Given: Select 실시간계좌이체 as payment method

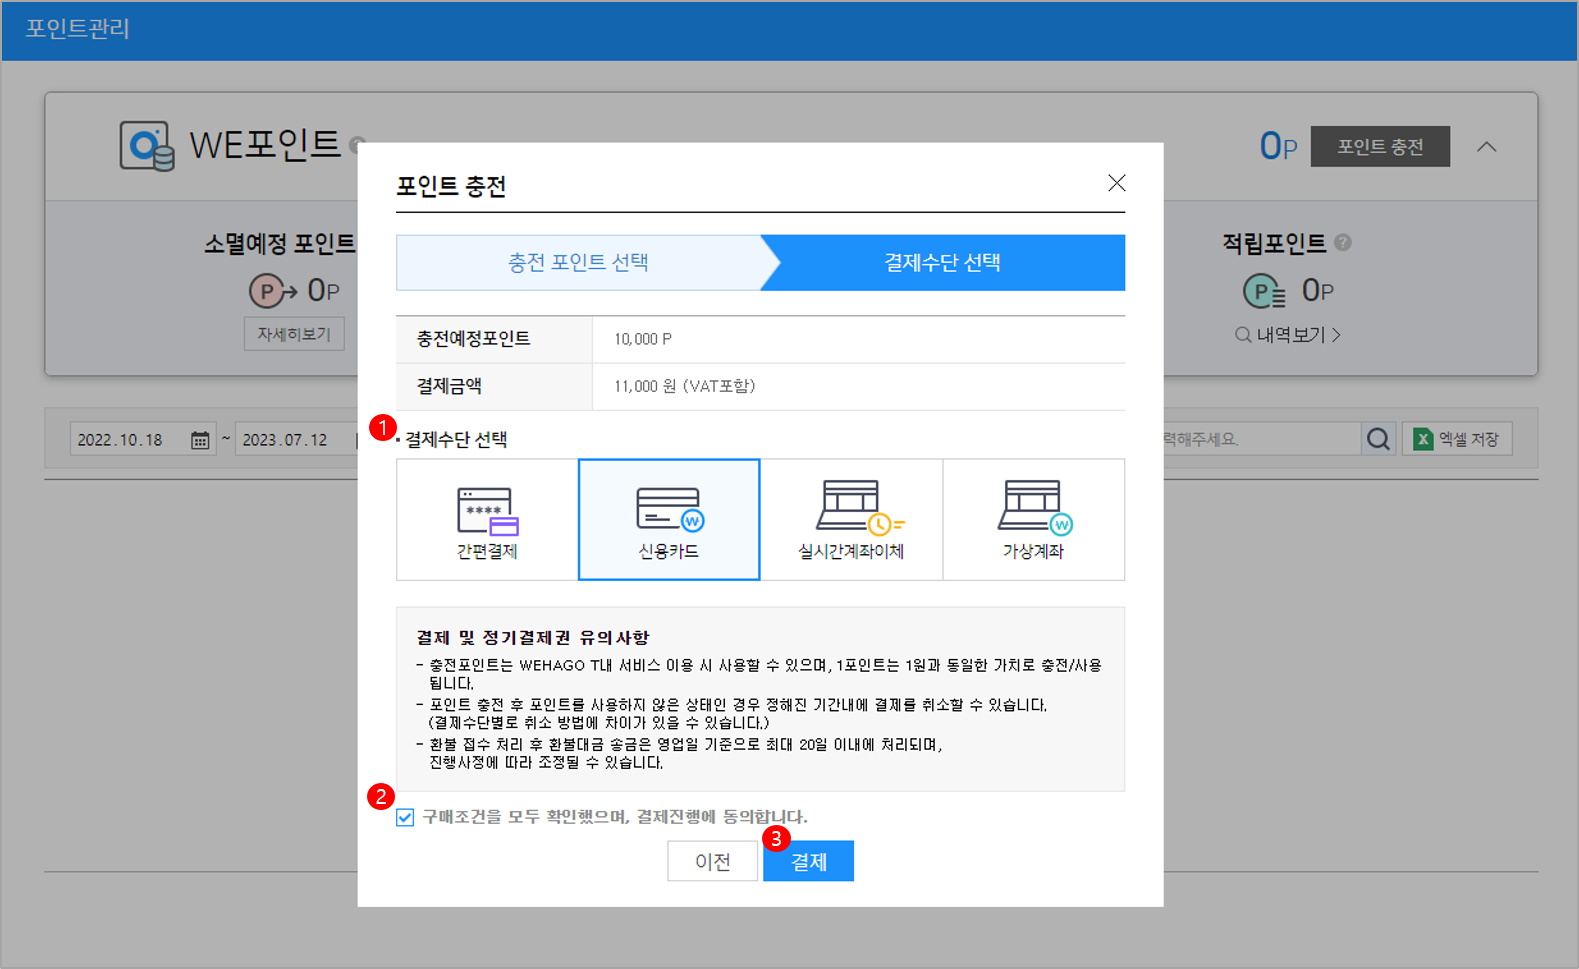Looking at the screenshot, I should [851, 520].
